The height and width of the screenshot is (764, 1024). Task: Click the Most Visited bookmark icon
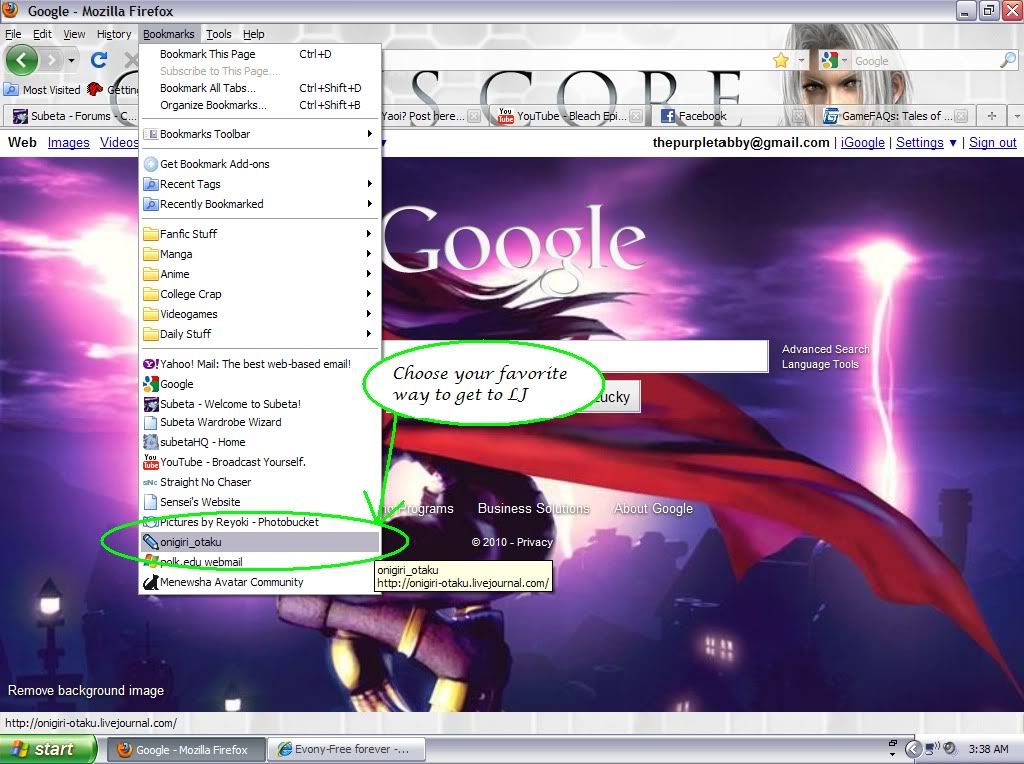pyautogui.click(x=11, y=89)
